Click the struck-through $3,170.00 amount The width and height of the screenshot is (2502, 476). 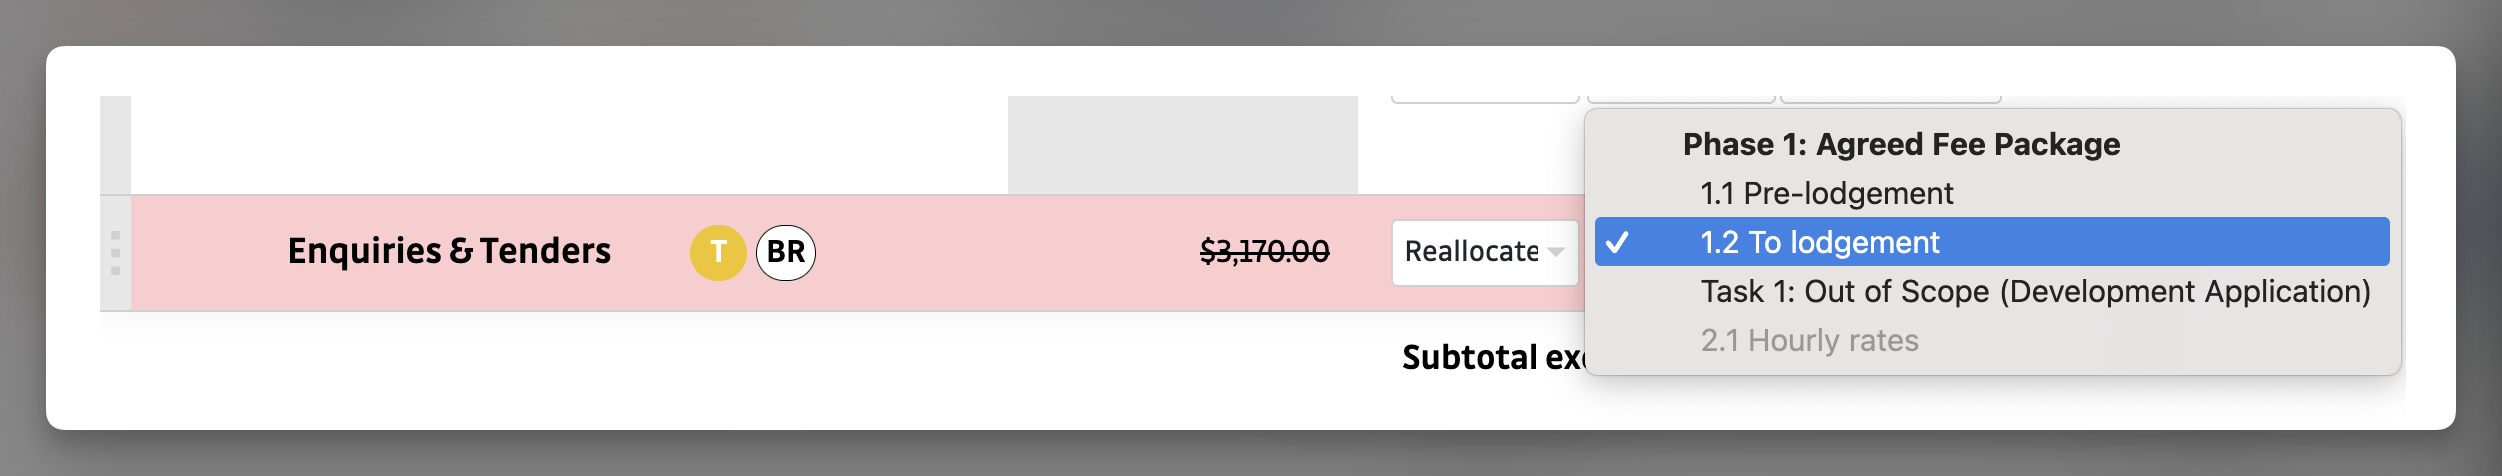coord(1264,251)
